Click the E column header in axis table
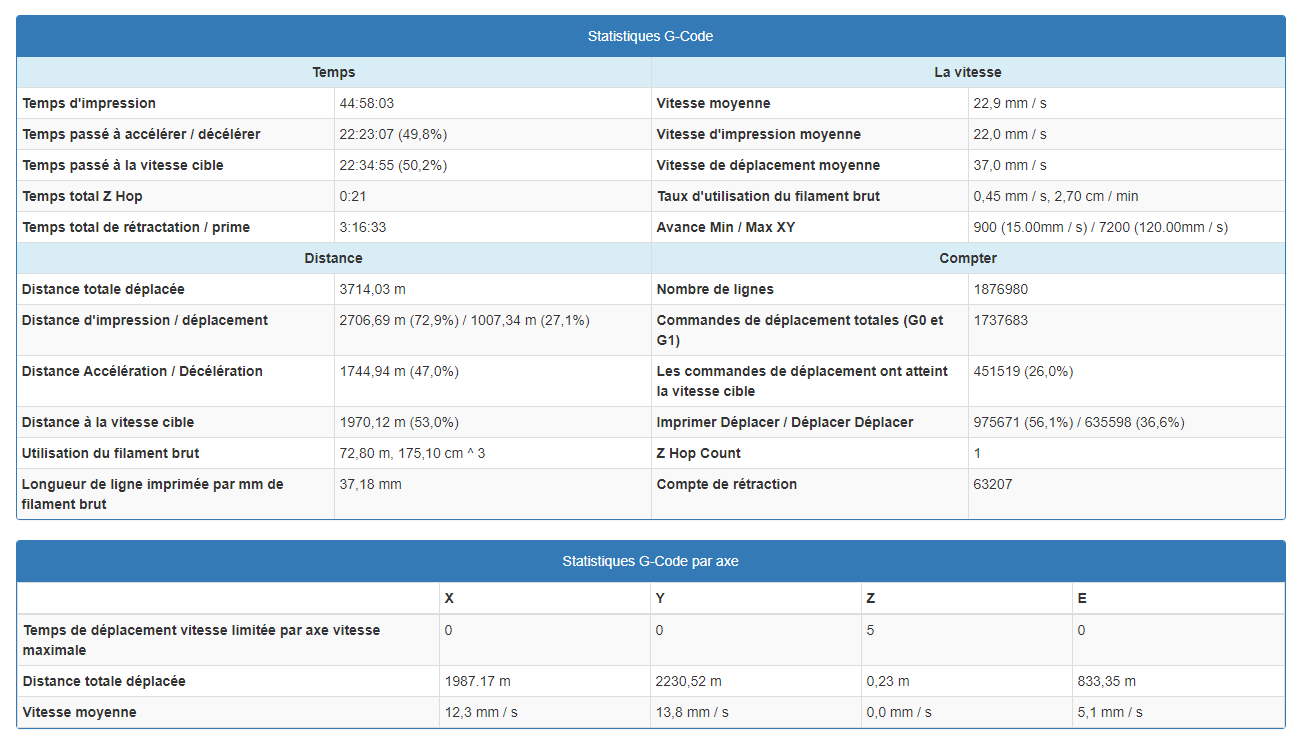This screenshot has width=1298, height=744. [x=1082, y=598]
